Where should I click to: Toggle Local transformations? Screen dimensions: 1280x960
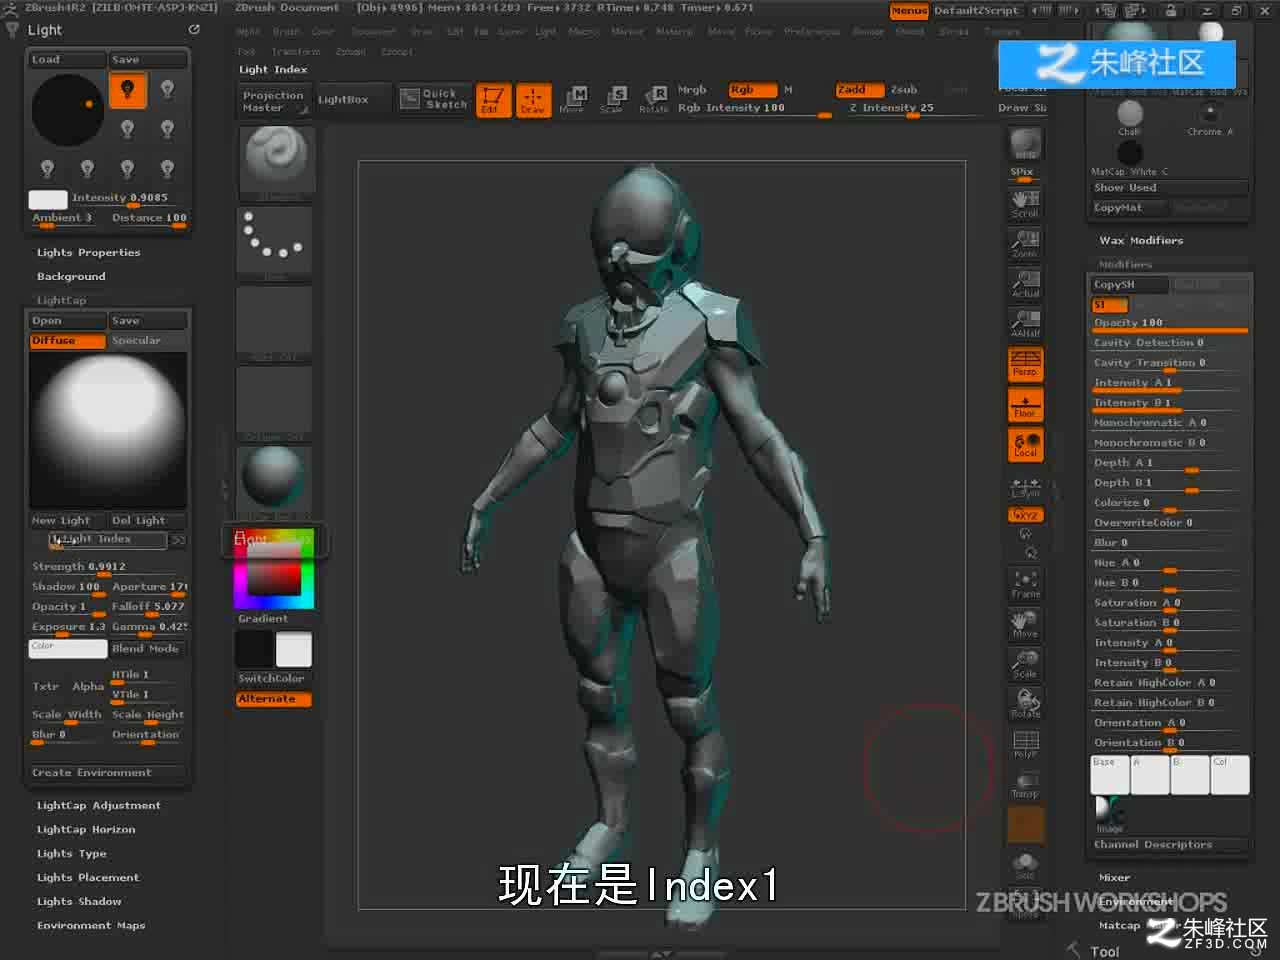pos(1025,445)
